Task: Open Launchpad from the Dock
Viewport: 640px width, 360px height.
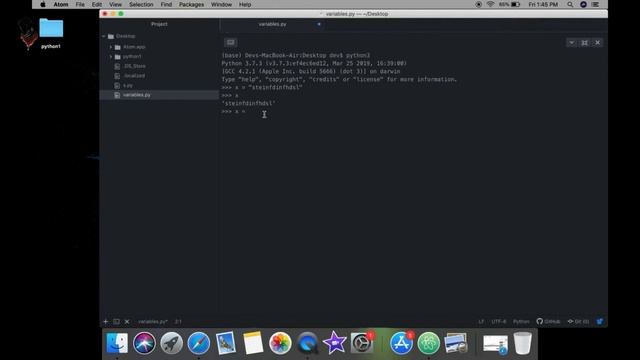Action: click(x=171, y=343)
